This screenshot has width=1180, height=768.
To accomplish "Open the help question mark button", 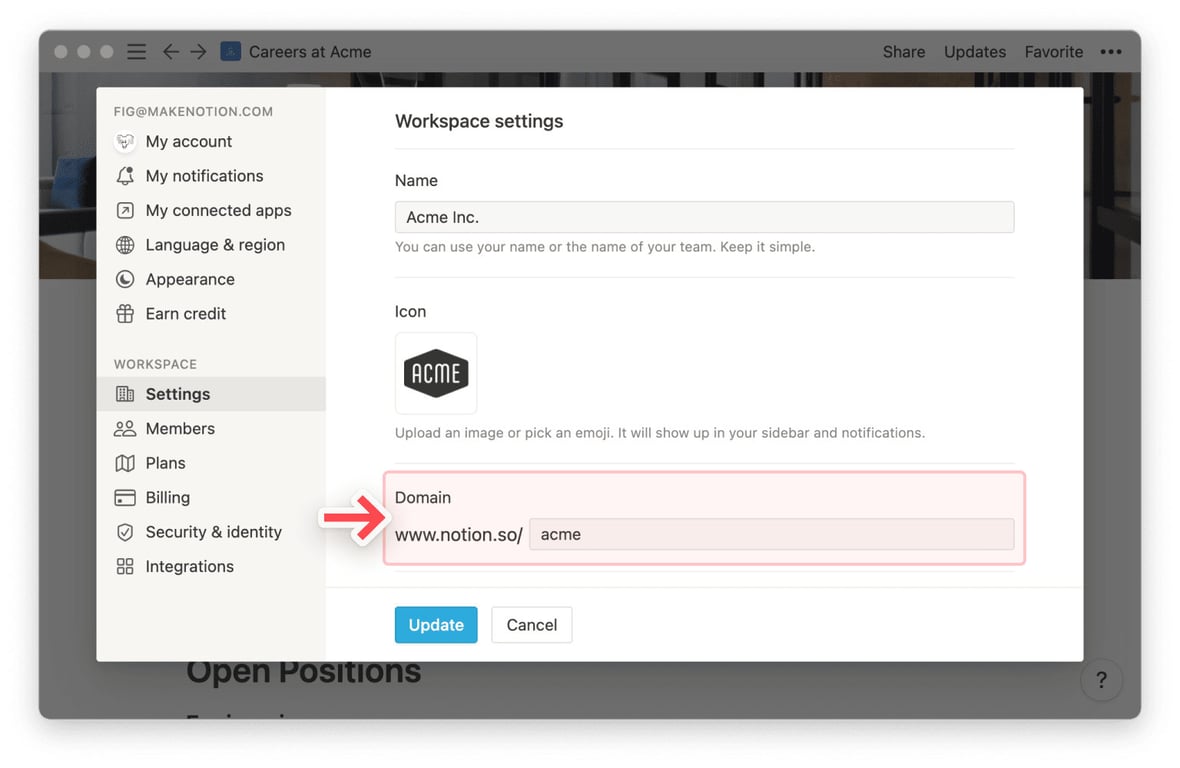I will pyautogui.click(x=1101, y=681).
